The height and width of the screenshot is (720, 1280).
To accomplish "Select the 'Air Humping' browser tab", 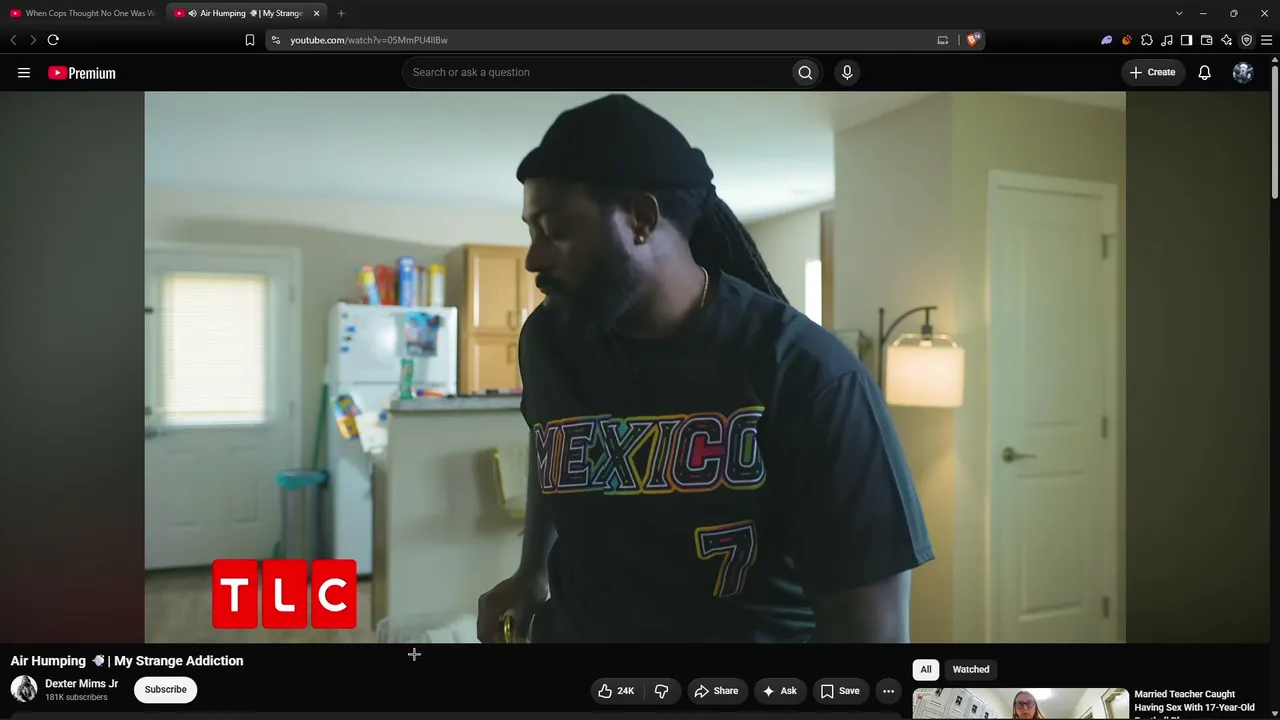I will point(246,13).
